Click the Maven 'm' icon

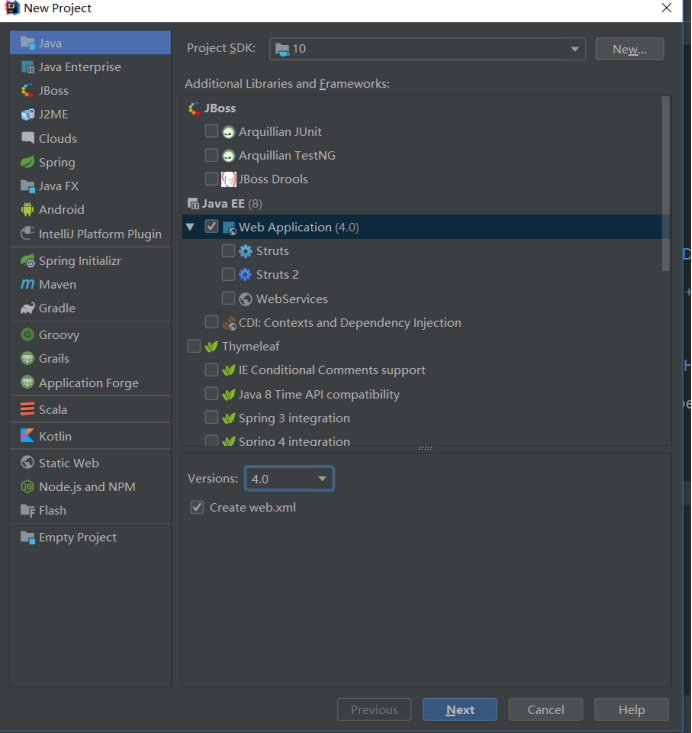pyautogui.click(x=27, y=284)
